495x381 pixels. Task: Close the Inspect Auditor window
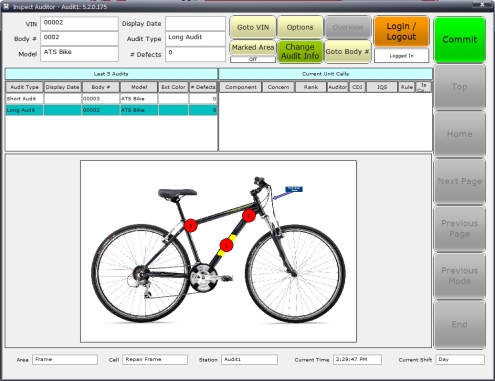(482, 4)
